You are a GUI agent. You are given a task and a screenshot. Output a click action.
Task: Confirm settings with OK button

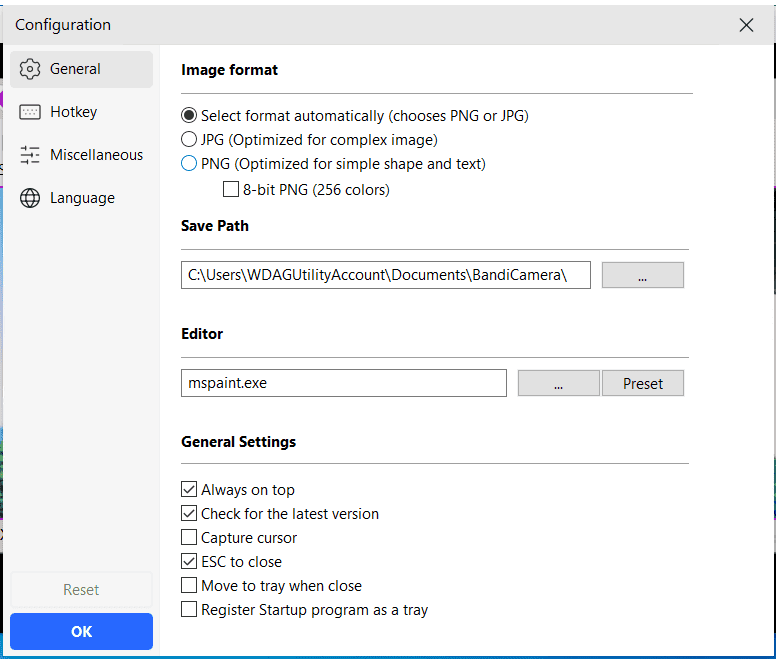[x=81, y=631]
